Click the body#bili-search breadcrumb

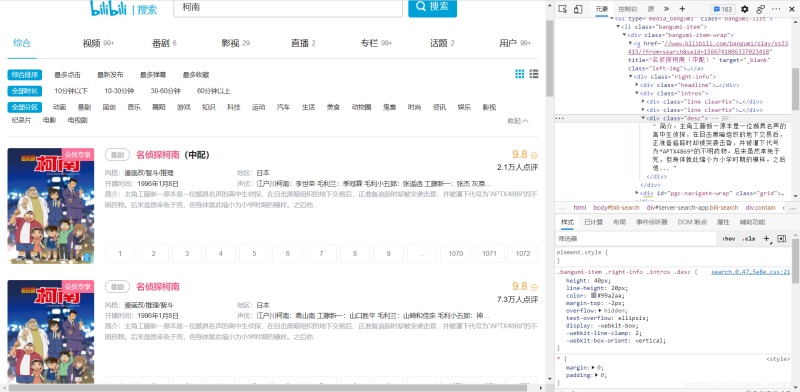(615, 208)
